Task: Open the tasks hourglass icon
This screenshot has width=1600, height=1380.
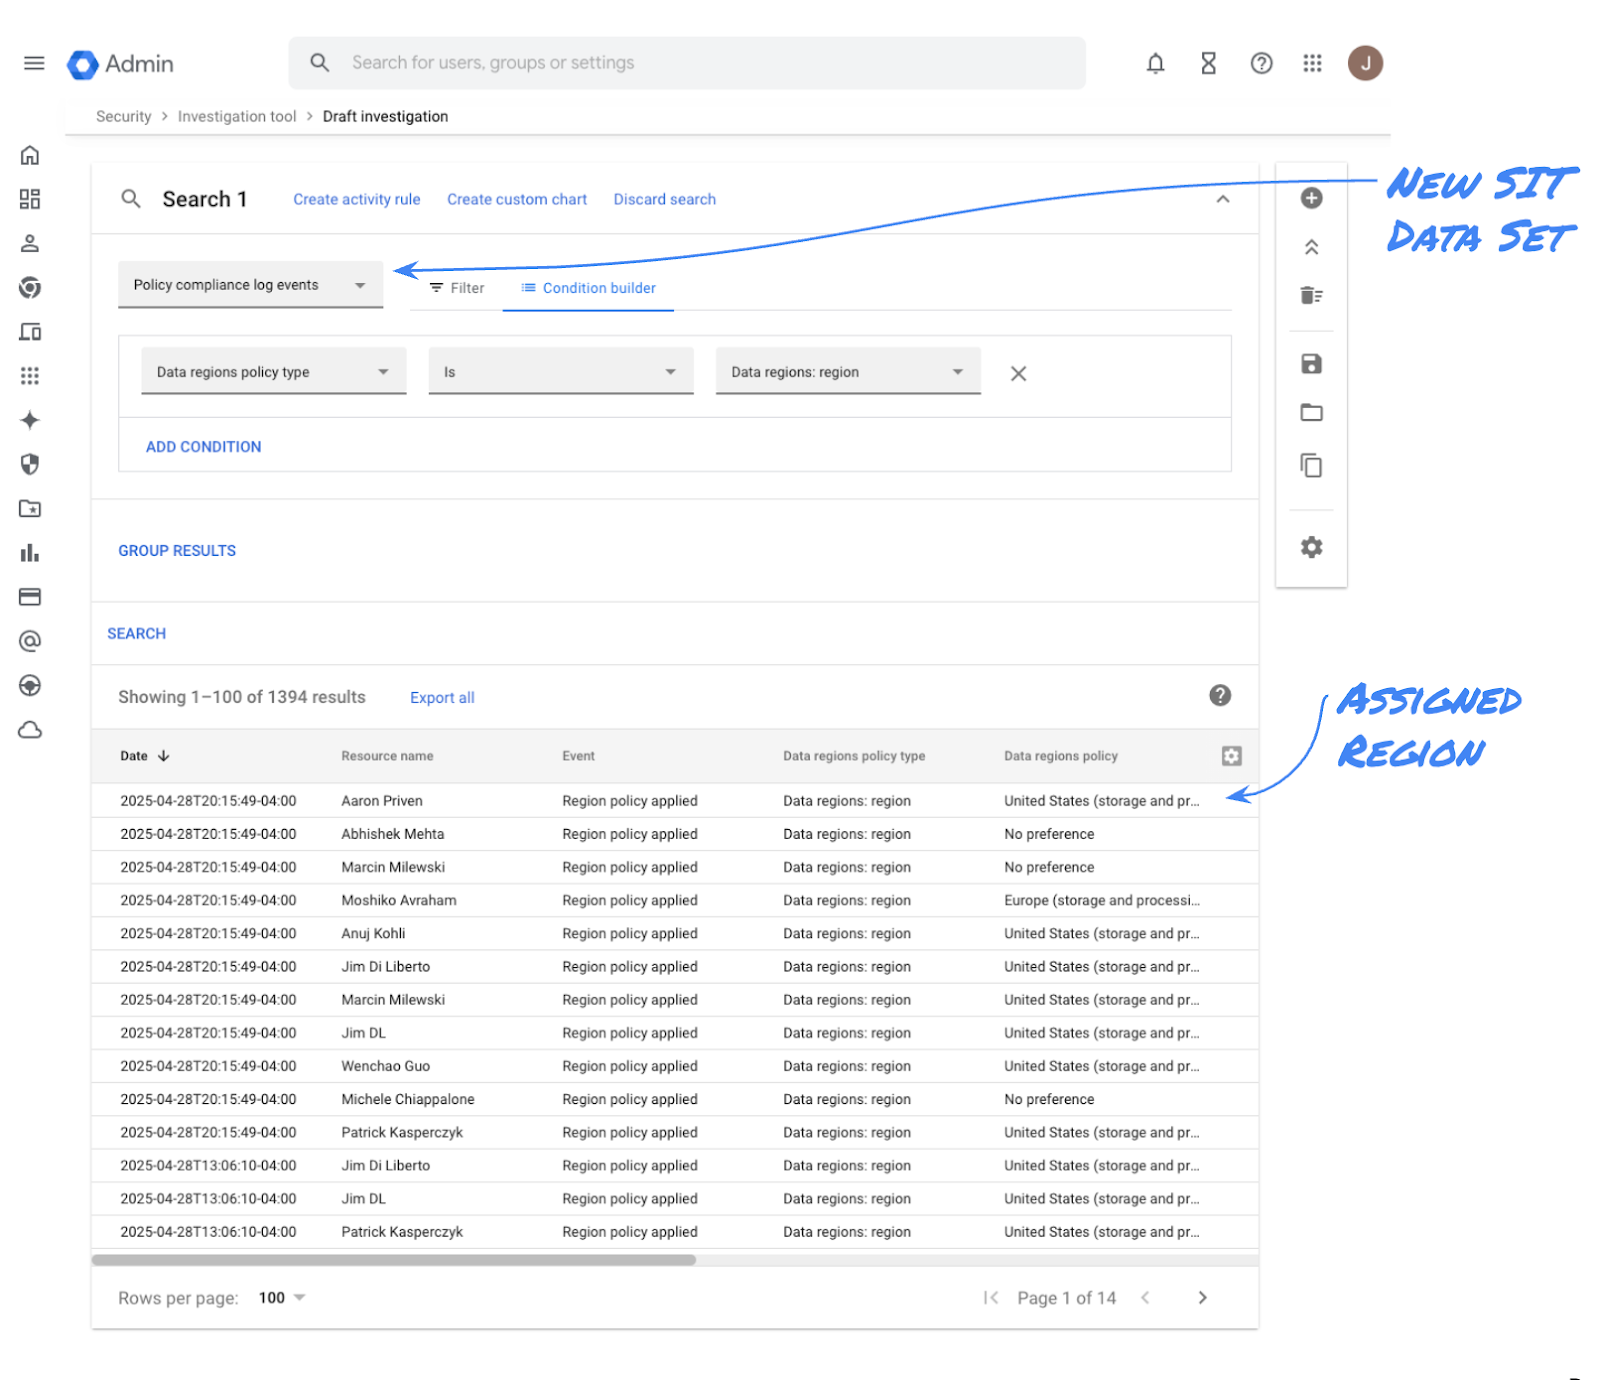Action: click(1208, 63)
